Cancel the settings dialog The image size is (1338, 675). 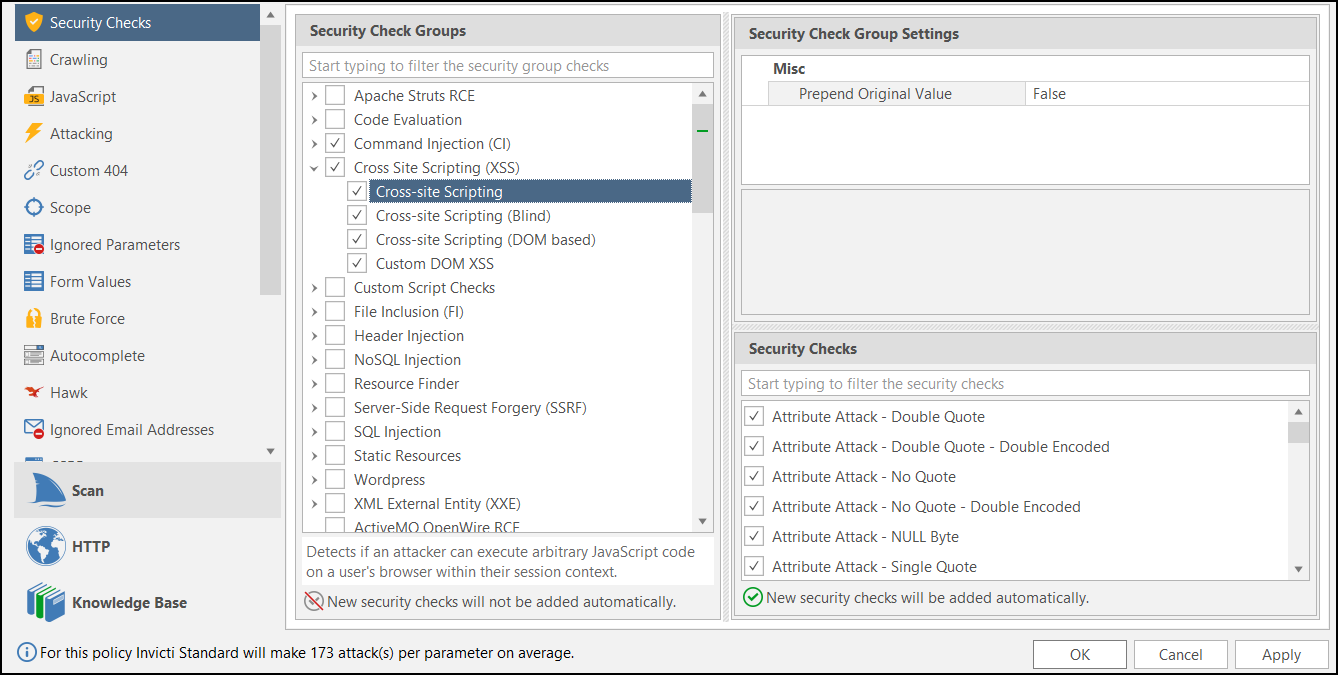pyautogui.click(x=1180, y=654)
